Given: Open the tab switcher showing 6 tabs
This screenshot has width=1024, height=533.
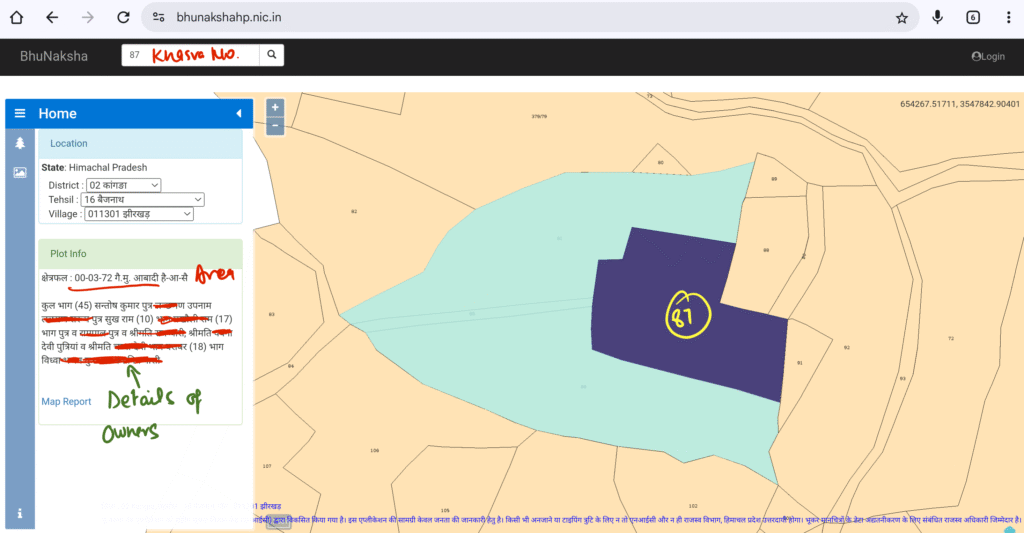Looking at the screenshot, I should (973, 18).
